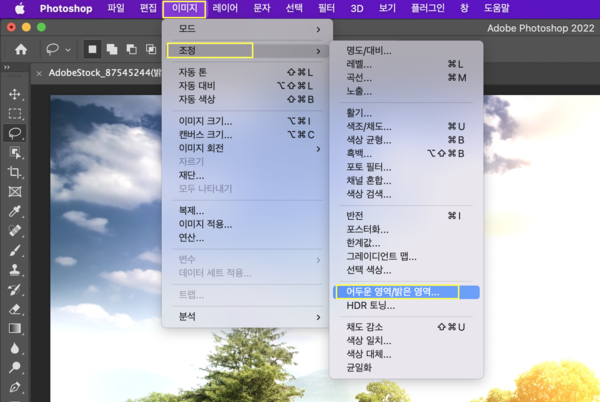Choose 자동 색상
Image resolution: width=600 pixels, height=402 pixels.
pos(247,99)
